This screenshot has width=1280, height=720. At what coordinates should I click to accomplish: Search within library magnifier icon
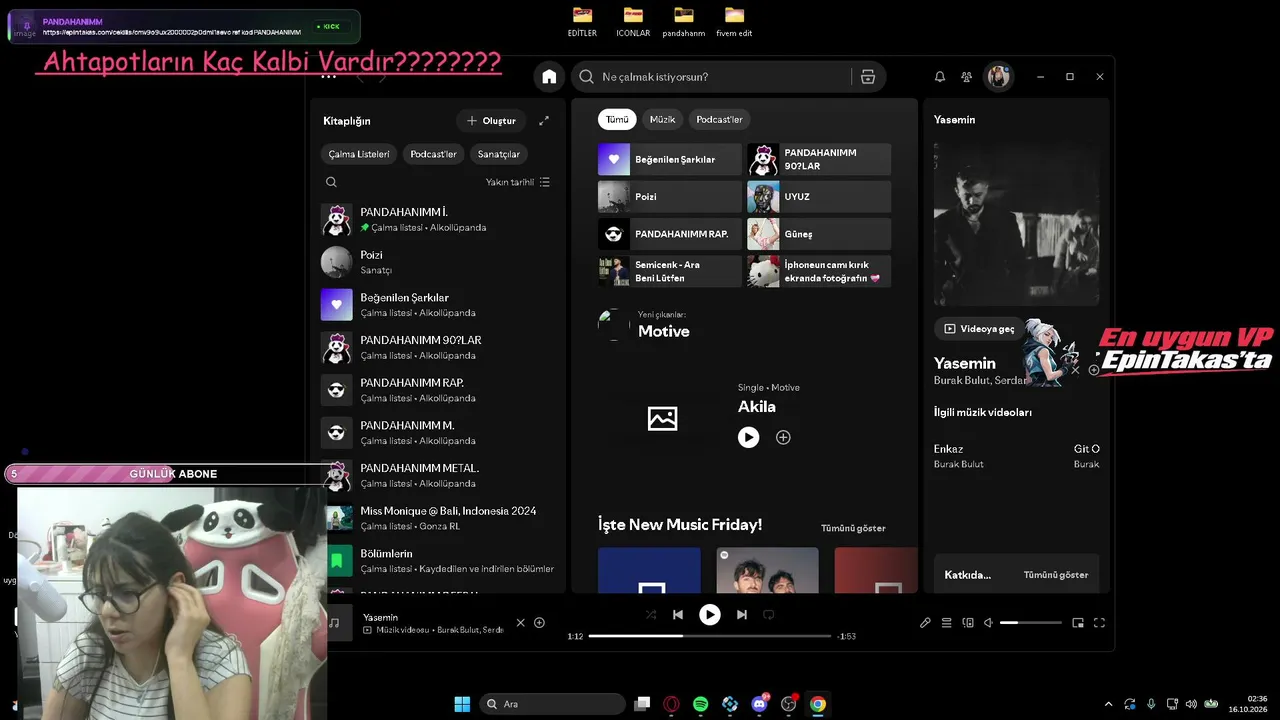(331, 182)
